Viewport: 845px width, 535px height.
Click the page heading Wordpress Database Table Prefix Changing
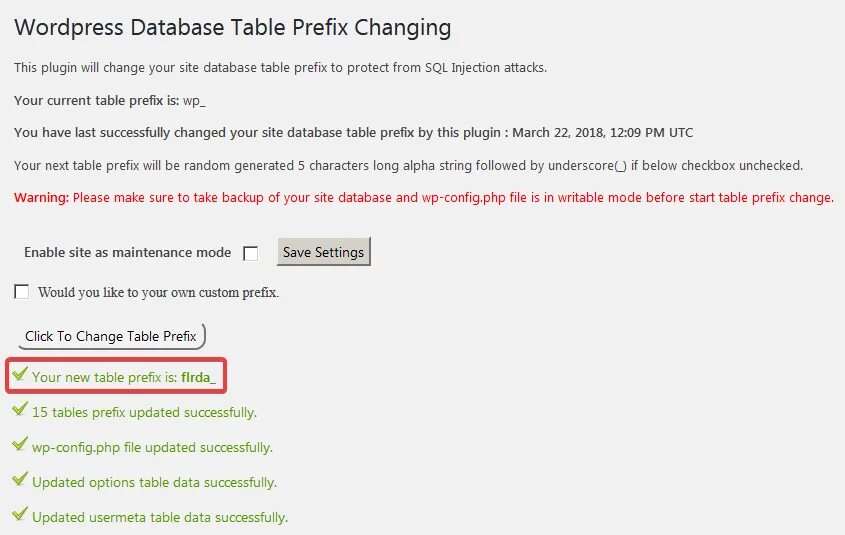point(233,27)
